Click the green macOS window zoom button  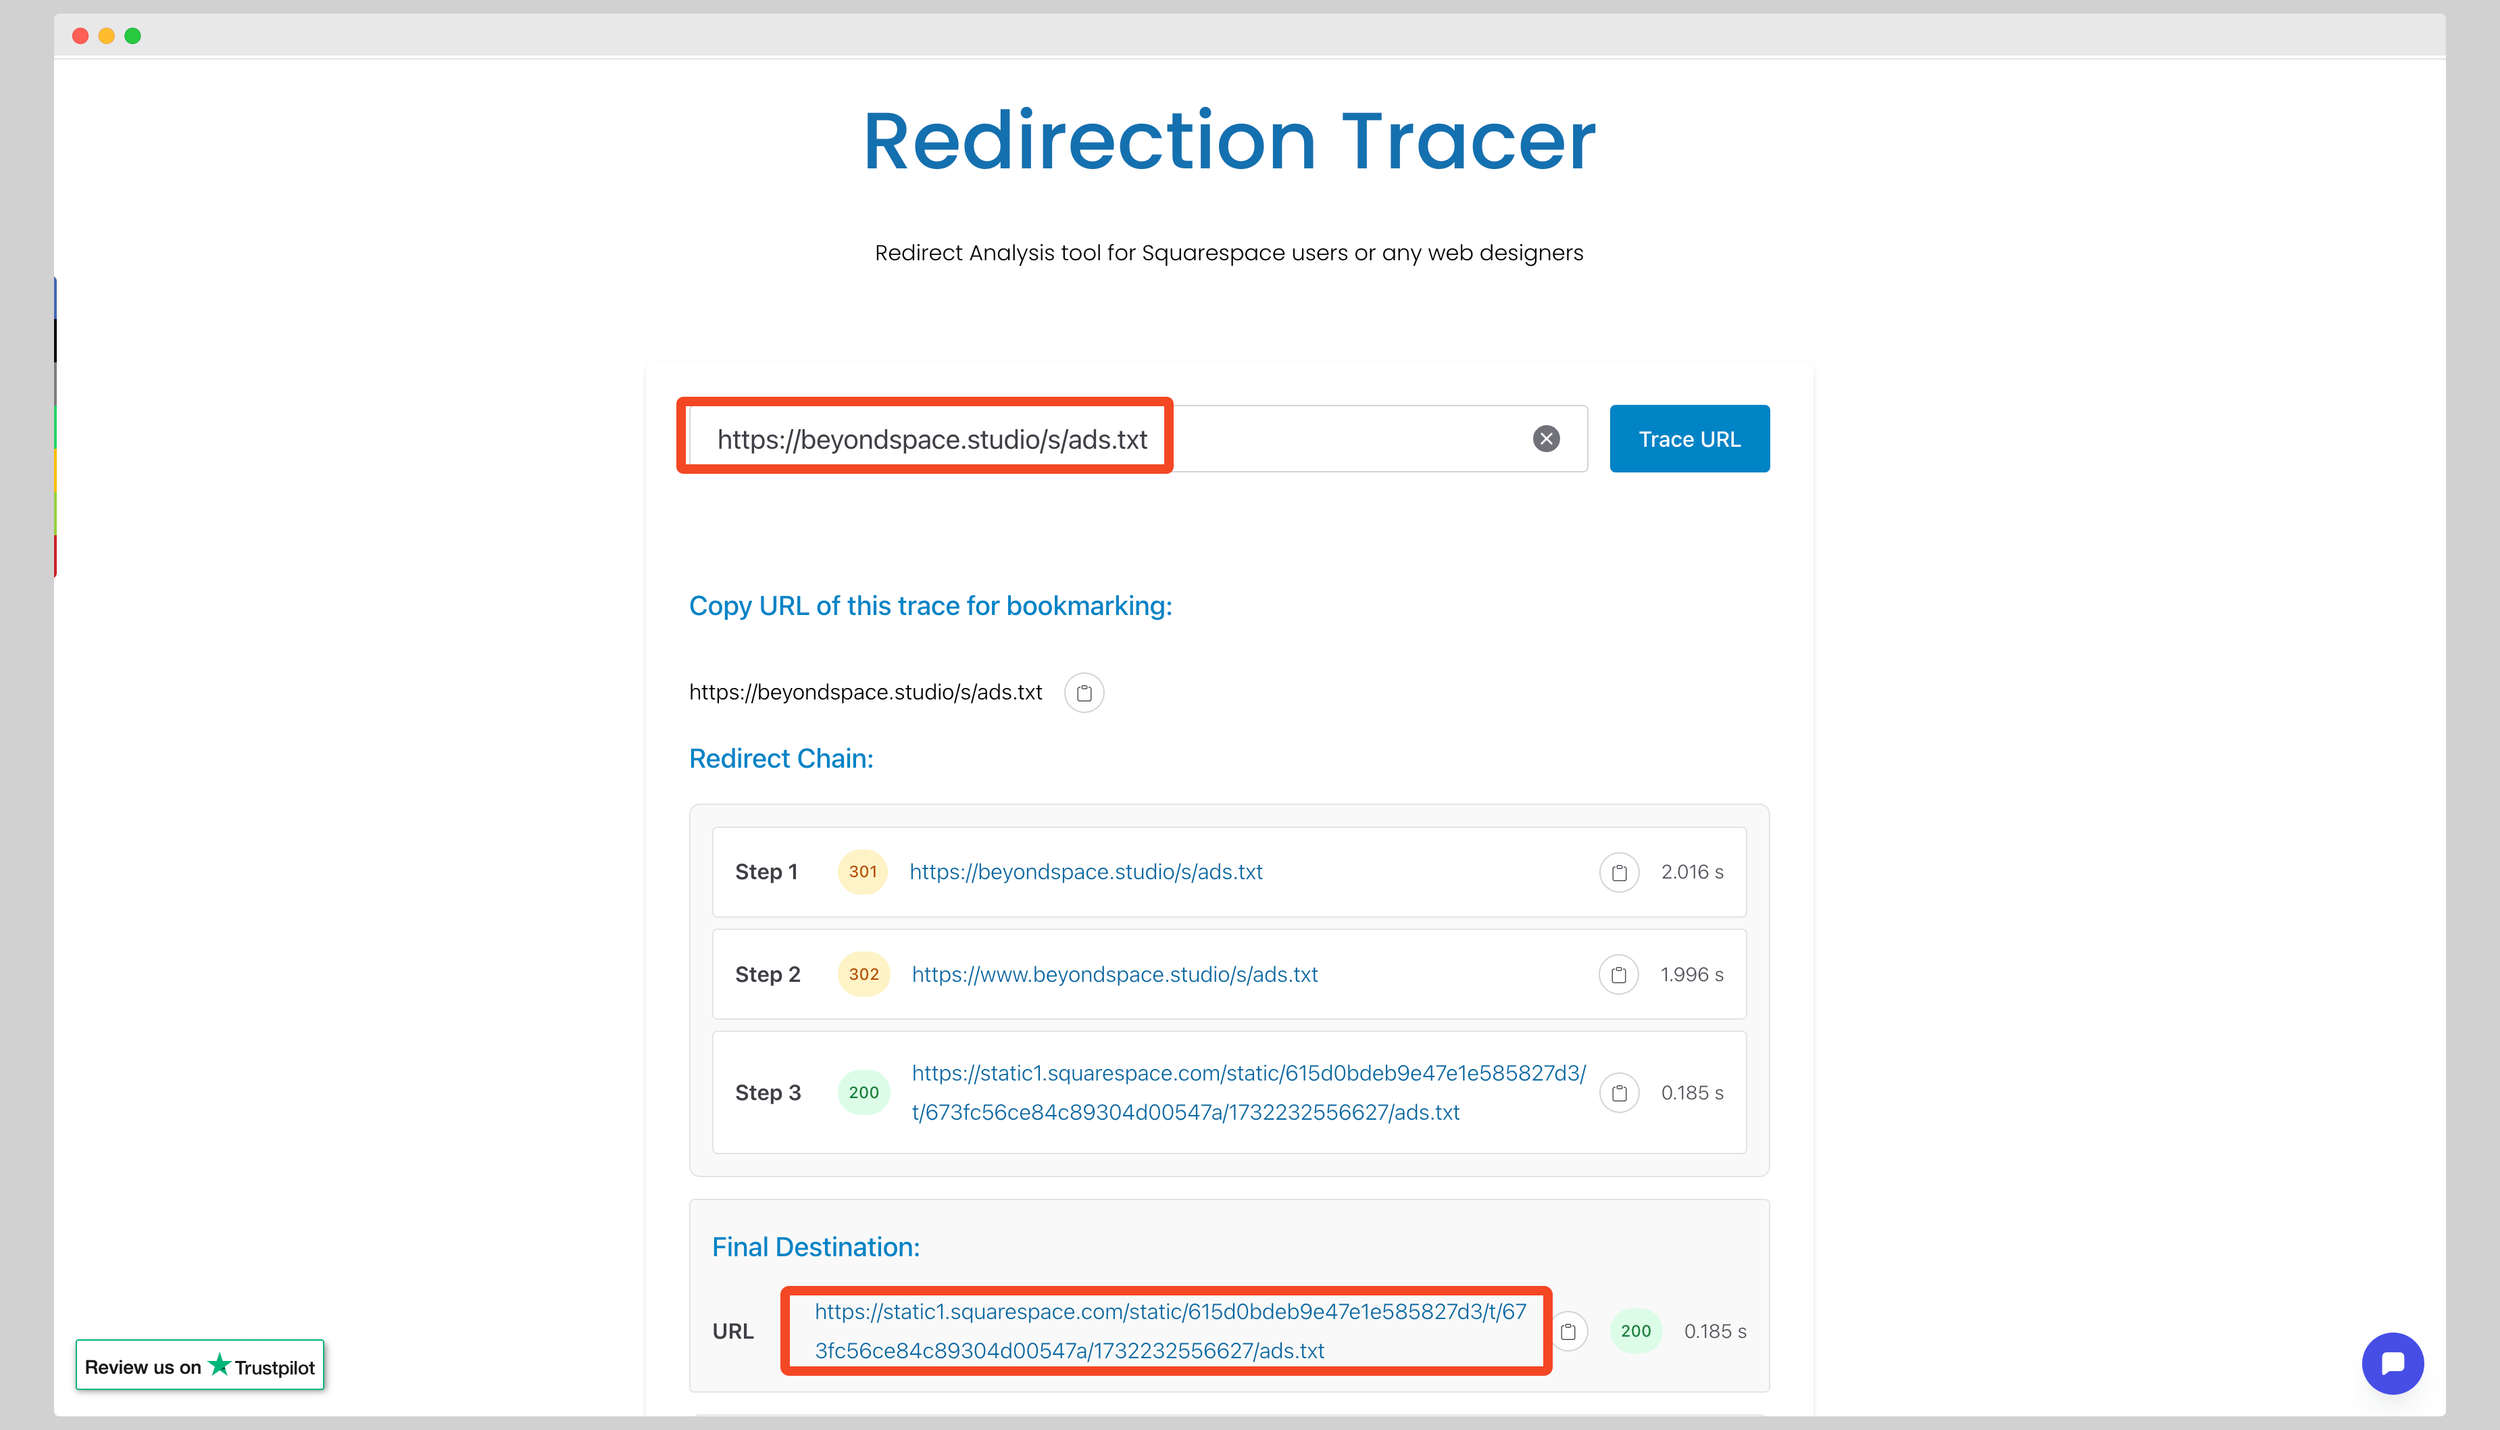[132, 36]
